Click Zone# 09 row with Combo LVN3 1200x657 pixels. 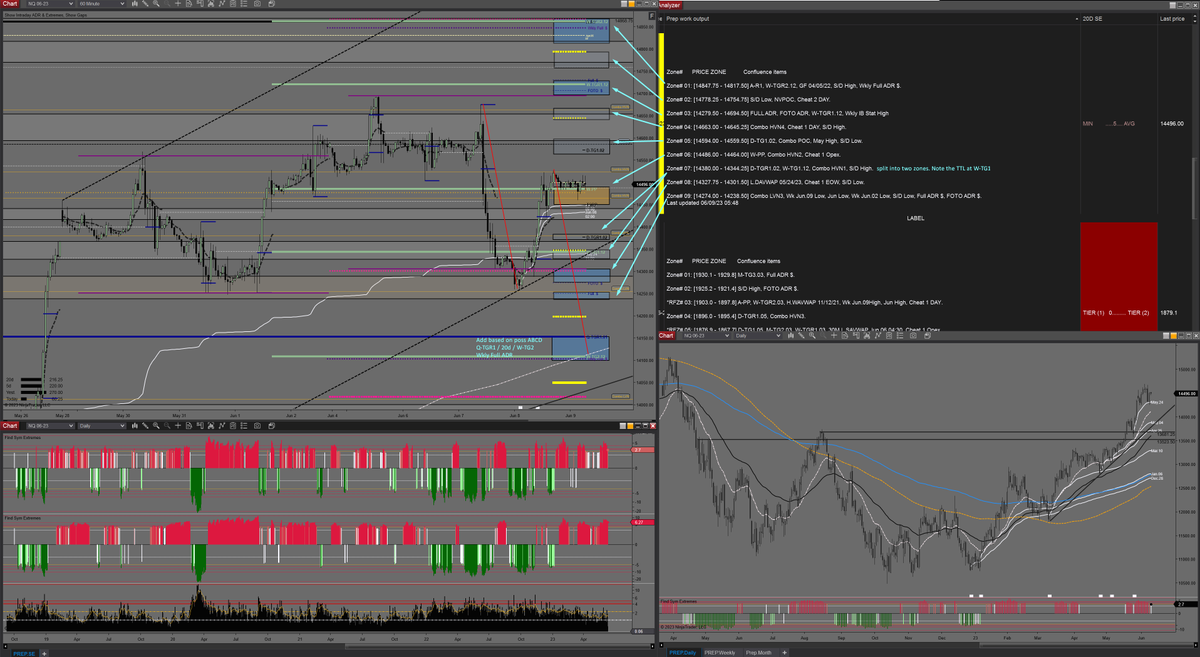(x=823, y=196)
